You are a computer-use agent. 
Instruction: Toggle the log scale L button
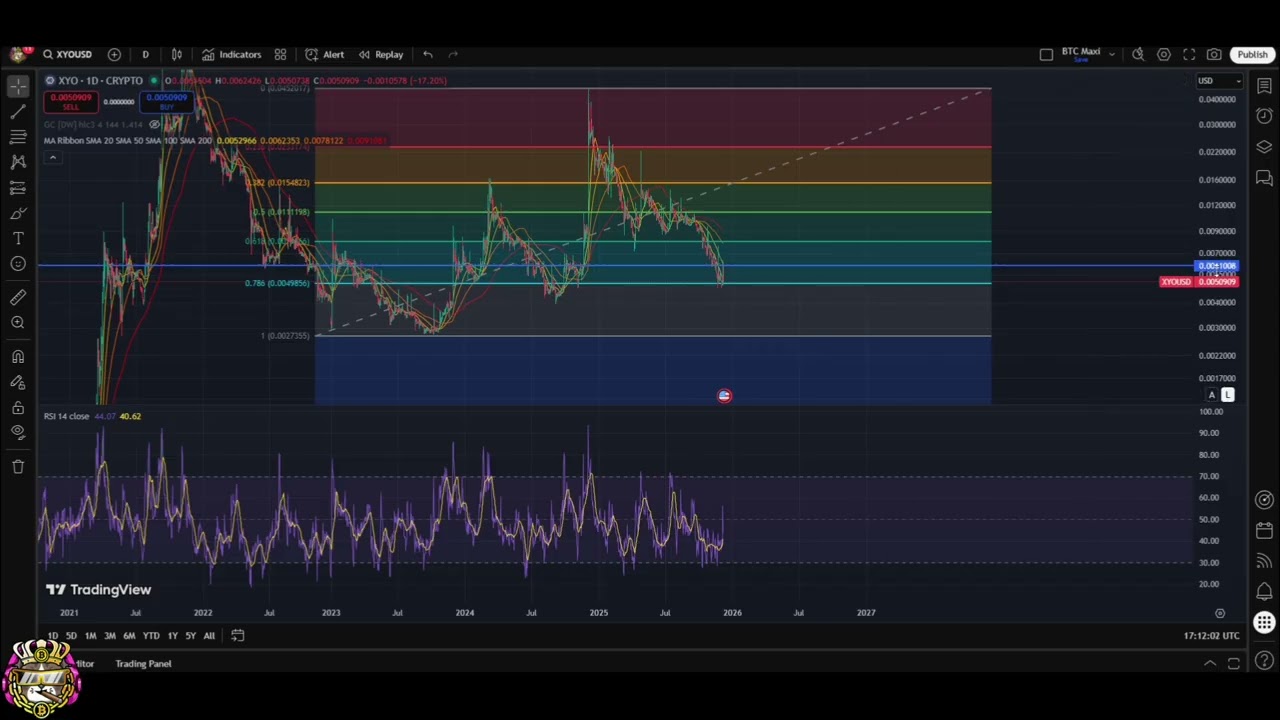tap(1227, 395)
